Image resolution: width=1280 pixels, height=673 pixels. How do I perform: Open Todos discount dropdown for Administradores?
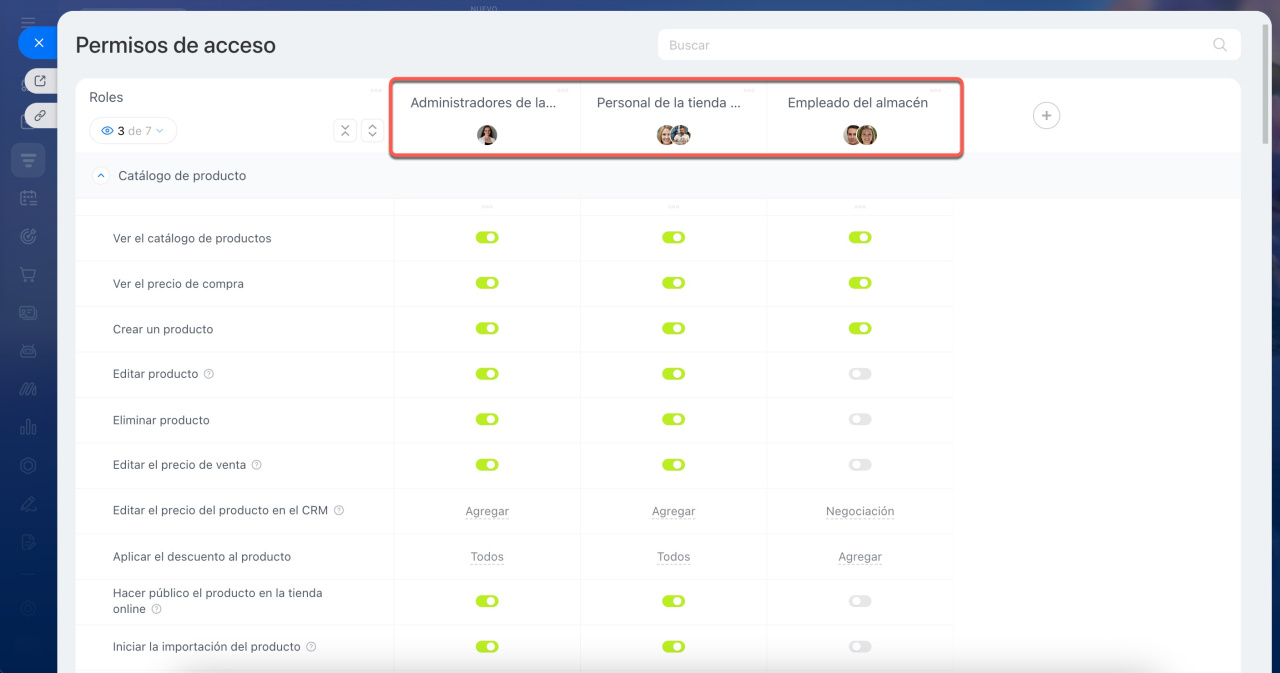(487, 557)
